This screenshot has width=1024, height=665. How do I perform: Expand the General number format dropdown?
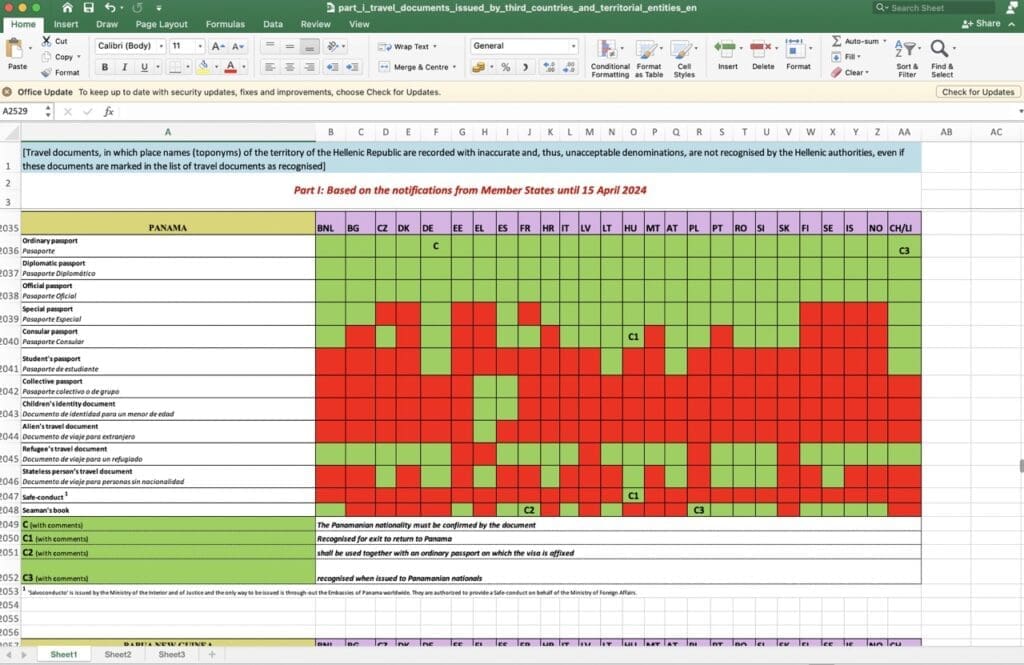pos(573,46)
